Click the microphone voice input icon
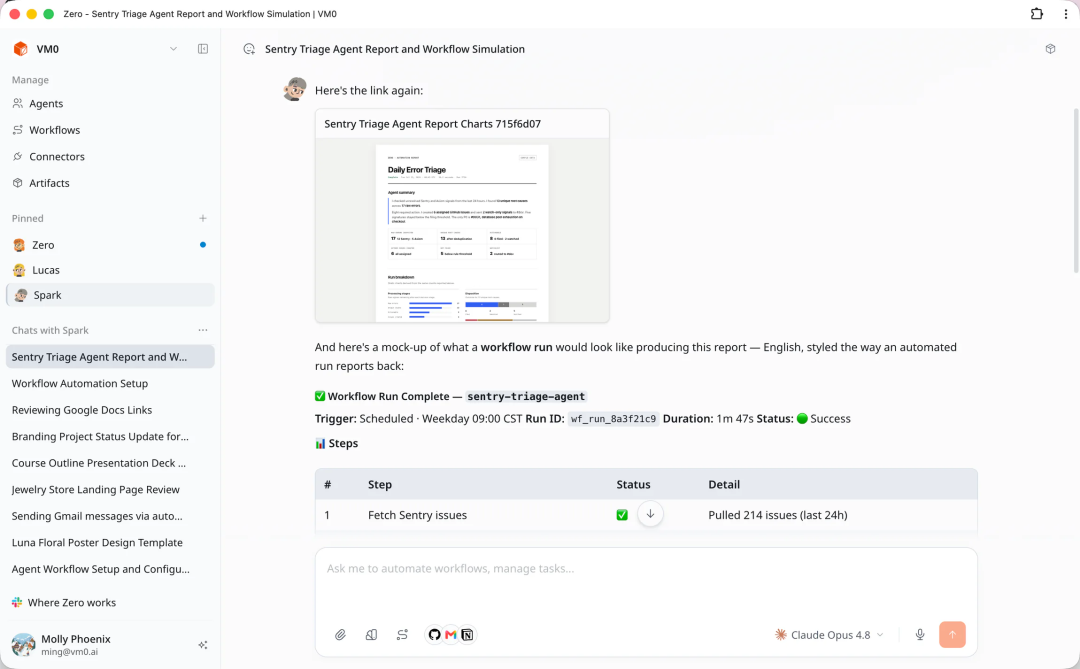The height and width of the screenshot is (669, 1080). (920, 635)
